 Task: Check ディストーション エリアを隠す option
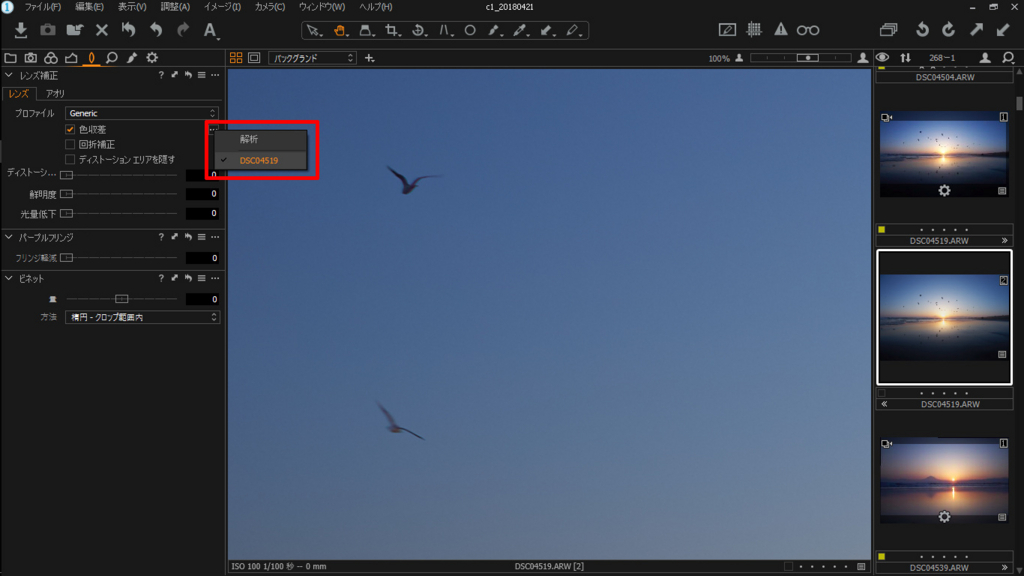click(70, 159)
